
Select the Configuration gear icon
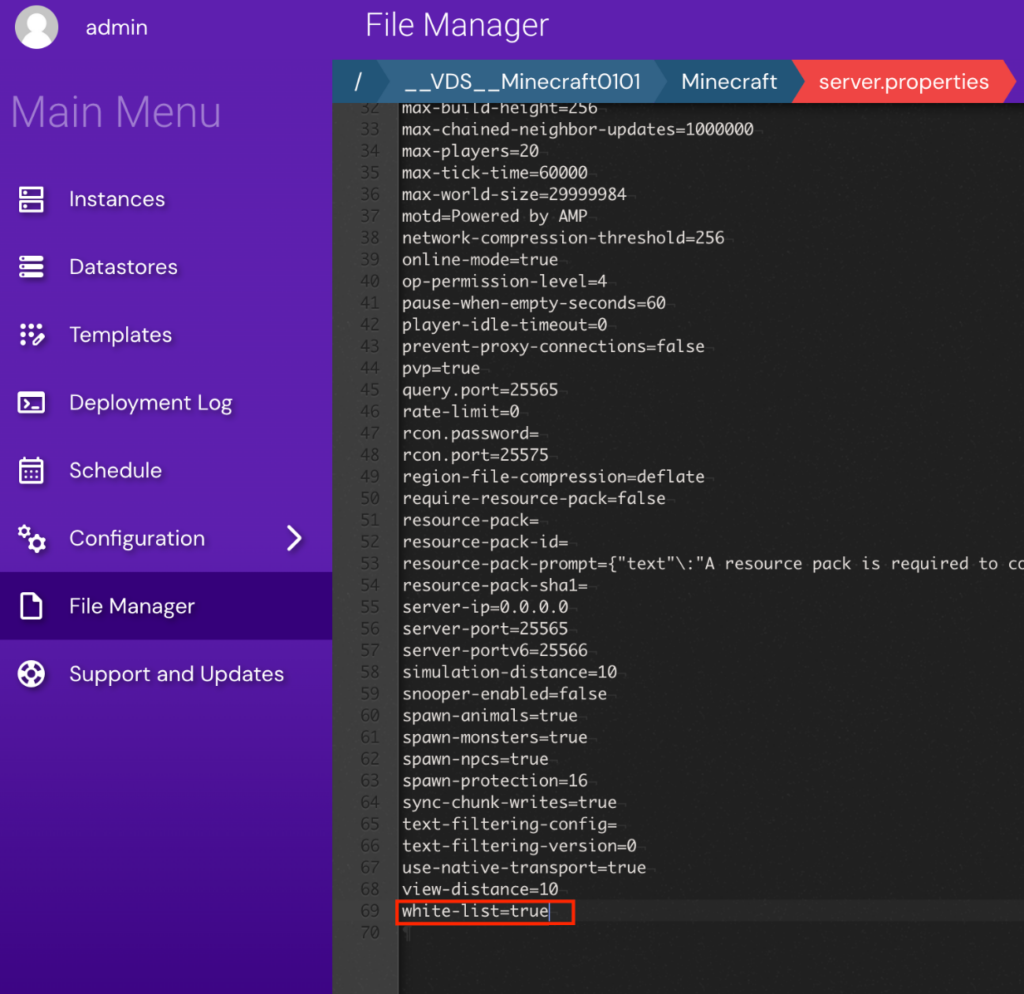31,539
